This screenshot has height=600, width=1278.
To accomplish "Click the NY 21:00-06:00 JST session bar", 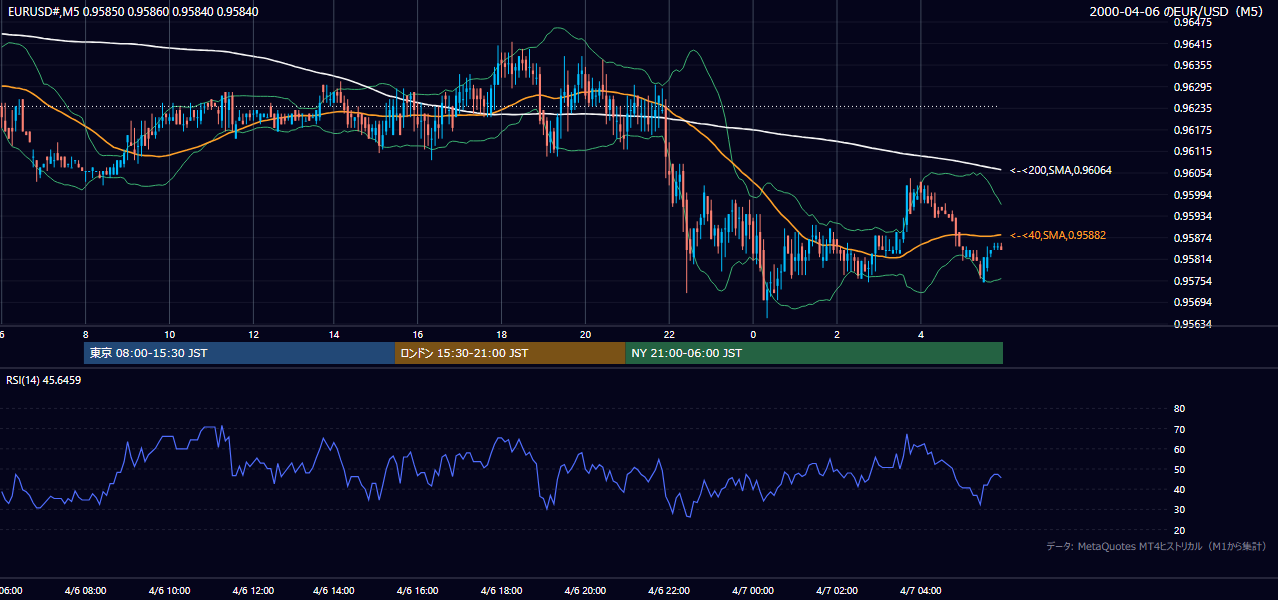I will (x=814, y=353).
